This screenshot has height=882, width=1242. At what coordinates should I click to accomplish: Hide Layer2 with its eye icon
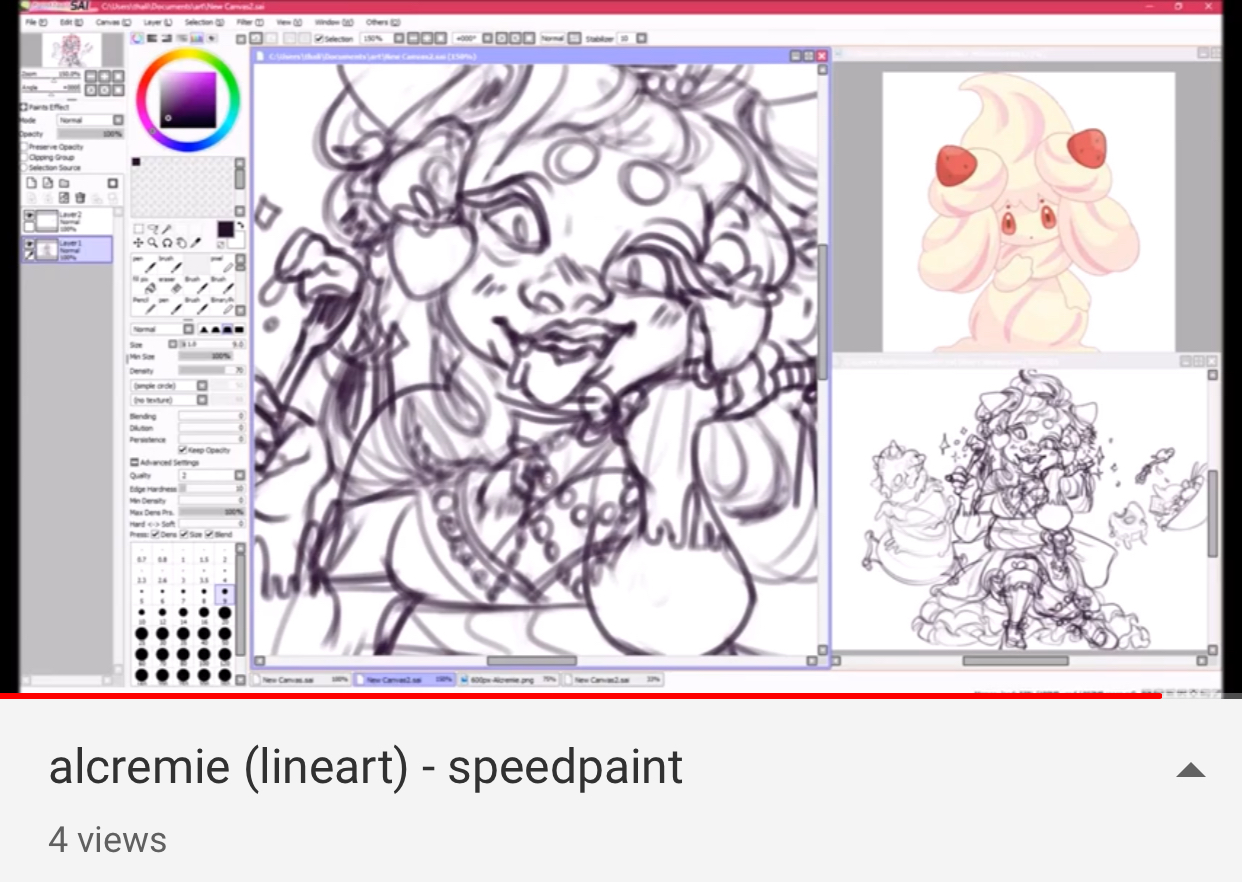point(29,215)
